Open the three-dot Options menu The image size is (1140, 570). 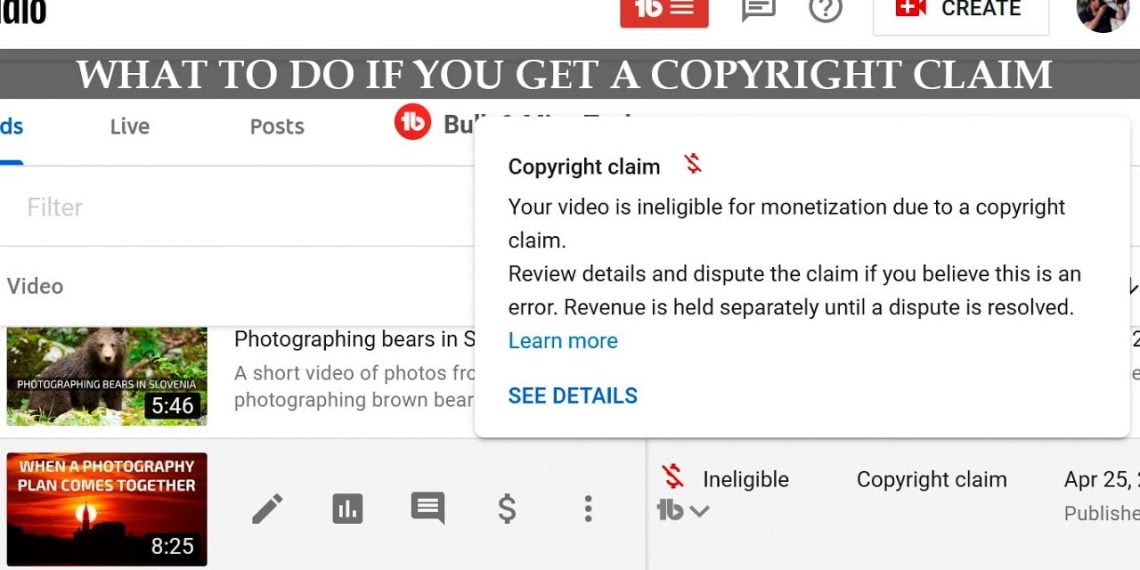[x=588, y=509]
